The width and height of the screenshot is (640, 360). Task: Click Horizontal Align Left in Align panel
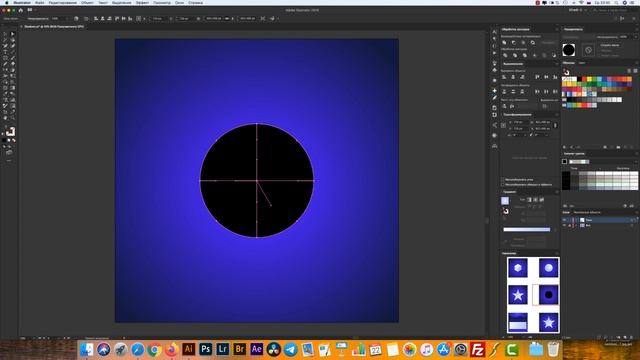pyautogui.click(x=504, y=77)
